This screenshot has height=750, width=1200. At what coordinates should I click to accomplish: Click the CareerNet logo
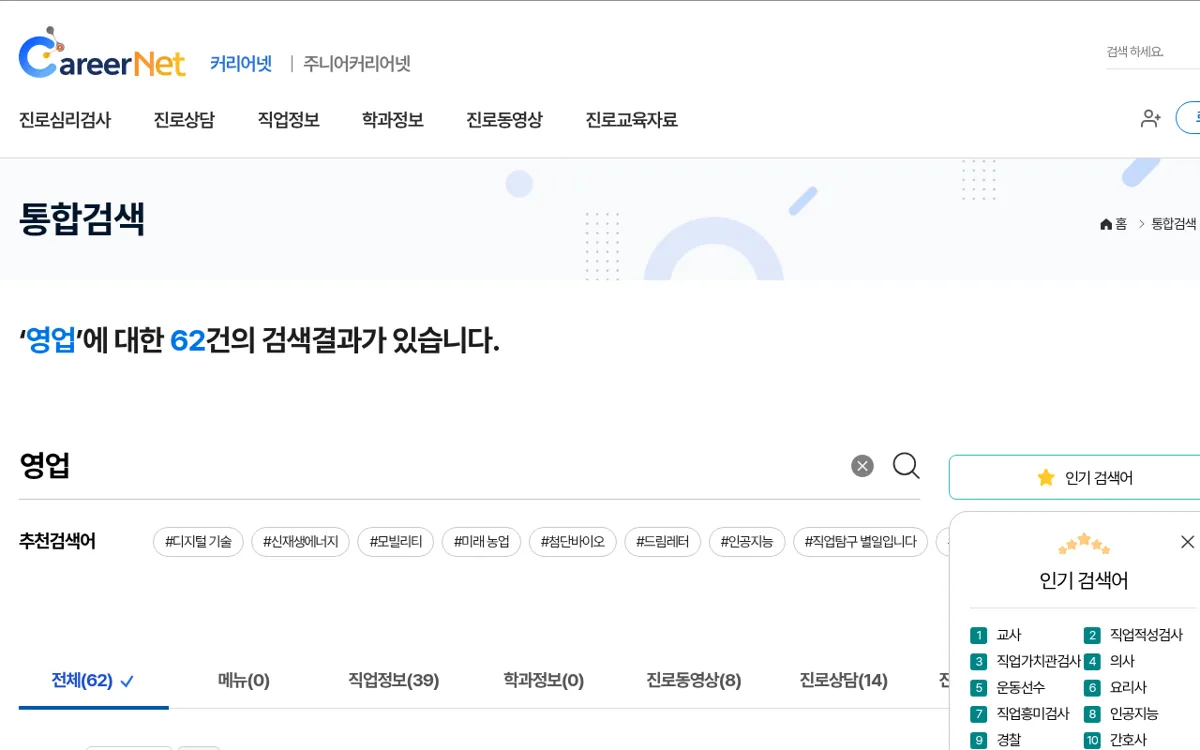coord(102,54)
